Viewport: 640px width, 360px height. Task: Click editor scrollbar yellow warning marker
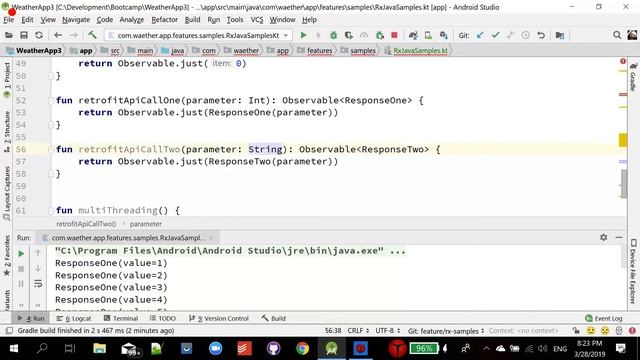point(623,140)
